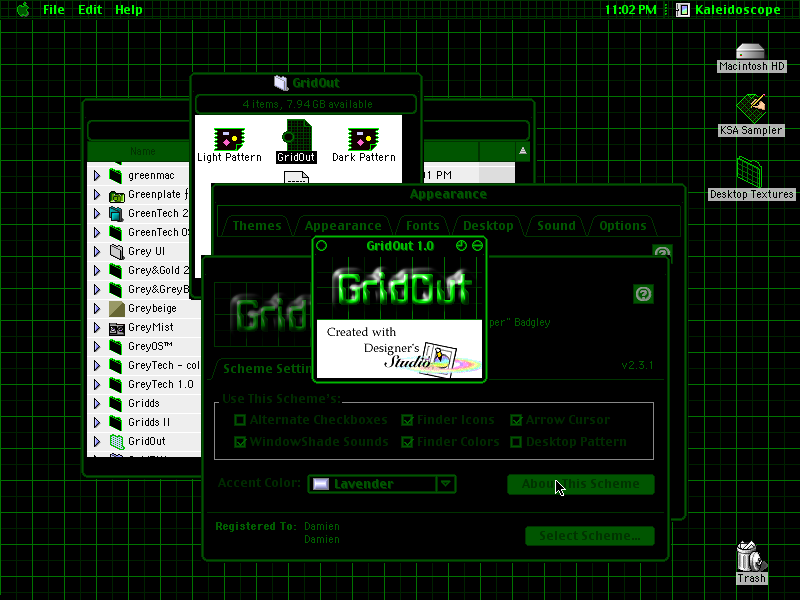Switch to the Themes tab
This screenshot has width=800, height=600.
[x=257, y=226]
